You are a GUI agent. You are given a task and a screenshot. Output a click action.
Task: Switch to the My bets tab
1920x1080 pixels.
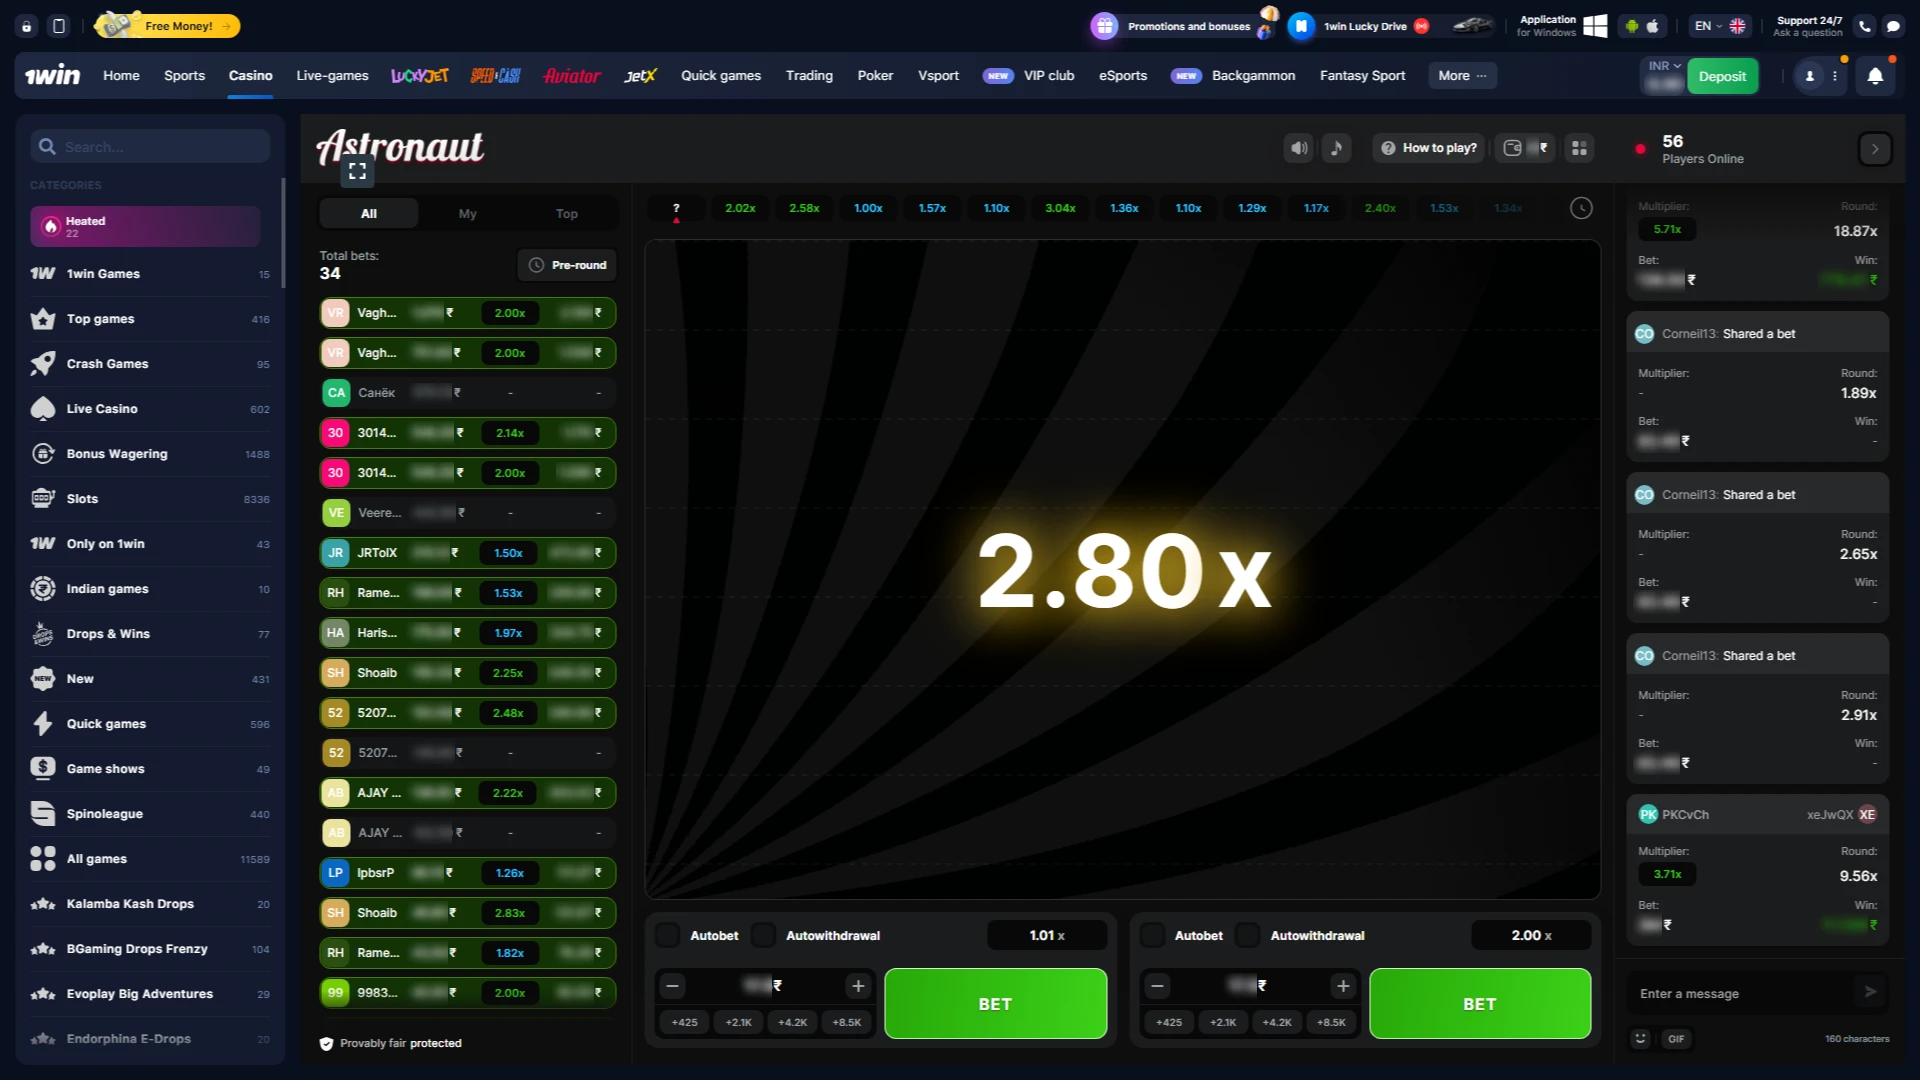[x=467, y=213]
